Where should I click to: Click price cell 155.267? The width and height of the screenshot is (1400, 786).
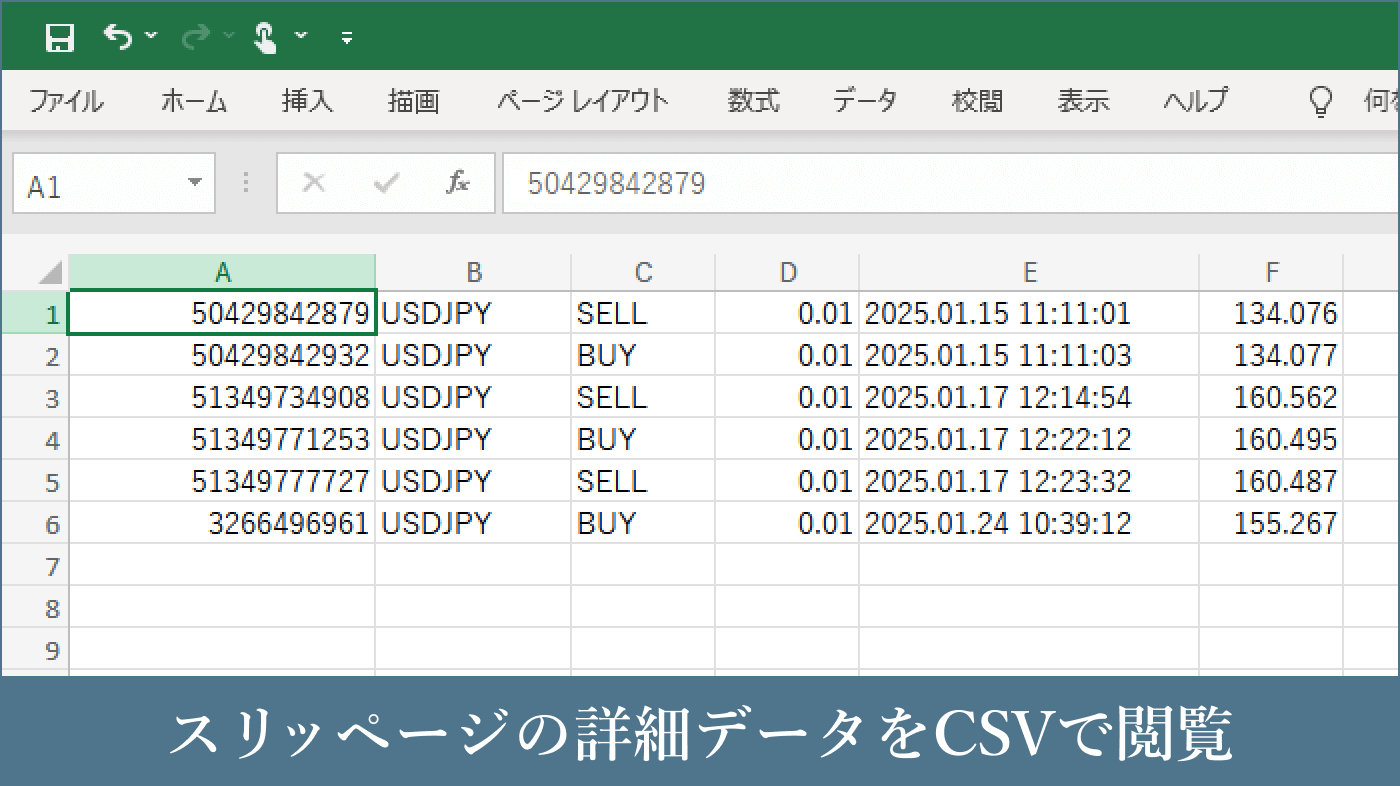[x=1271, y=523]
